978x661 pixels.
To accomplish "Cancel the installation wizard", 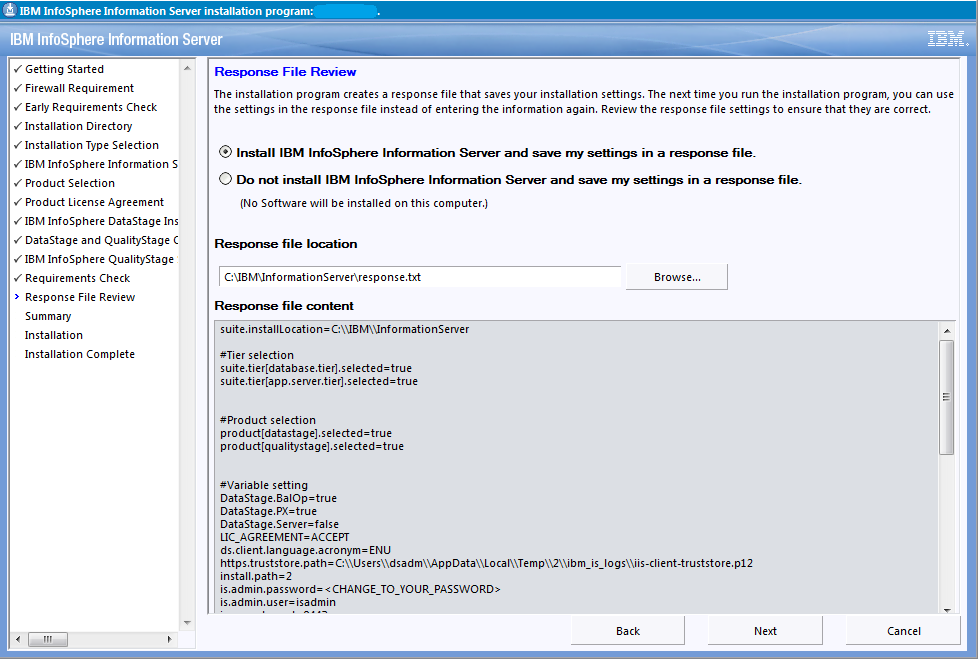I will (x=903, y=631).
